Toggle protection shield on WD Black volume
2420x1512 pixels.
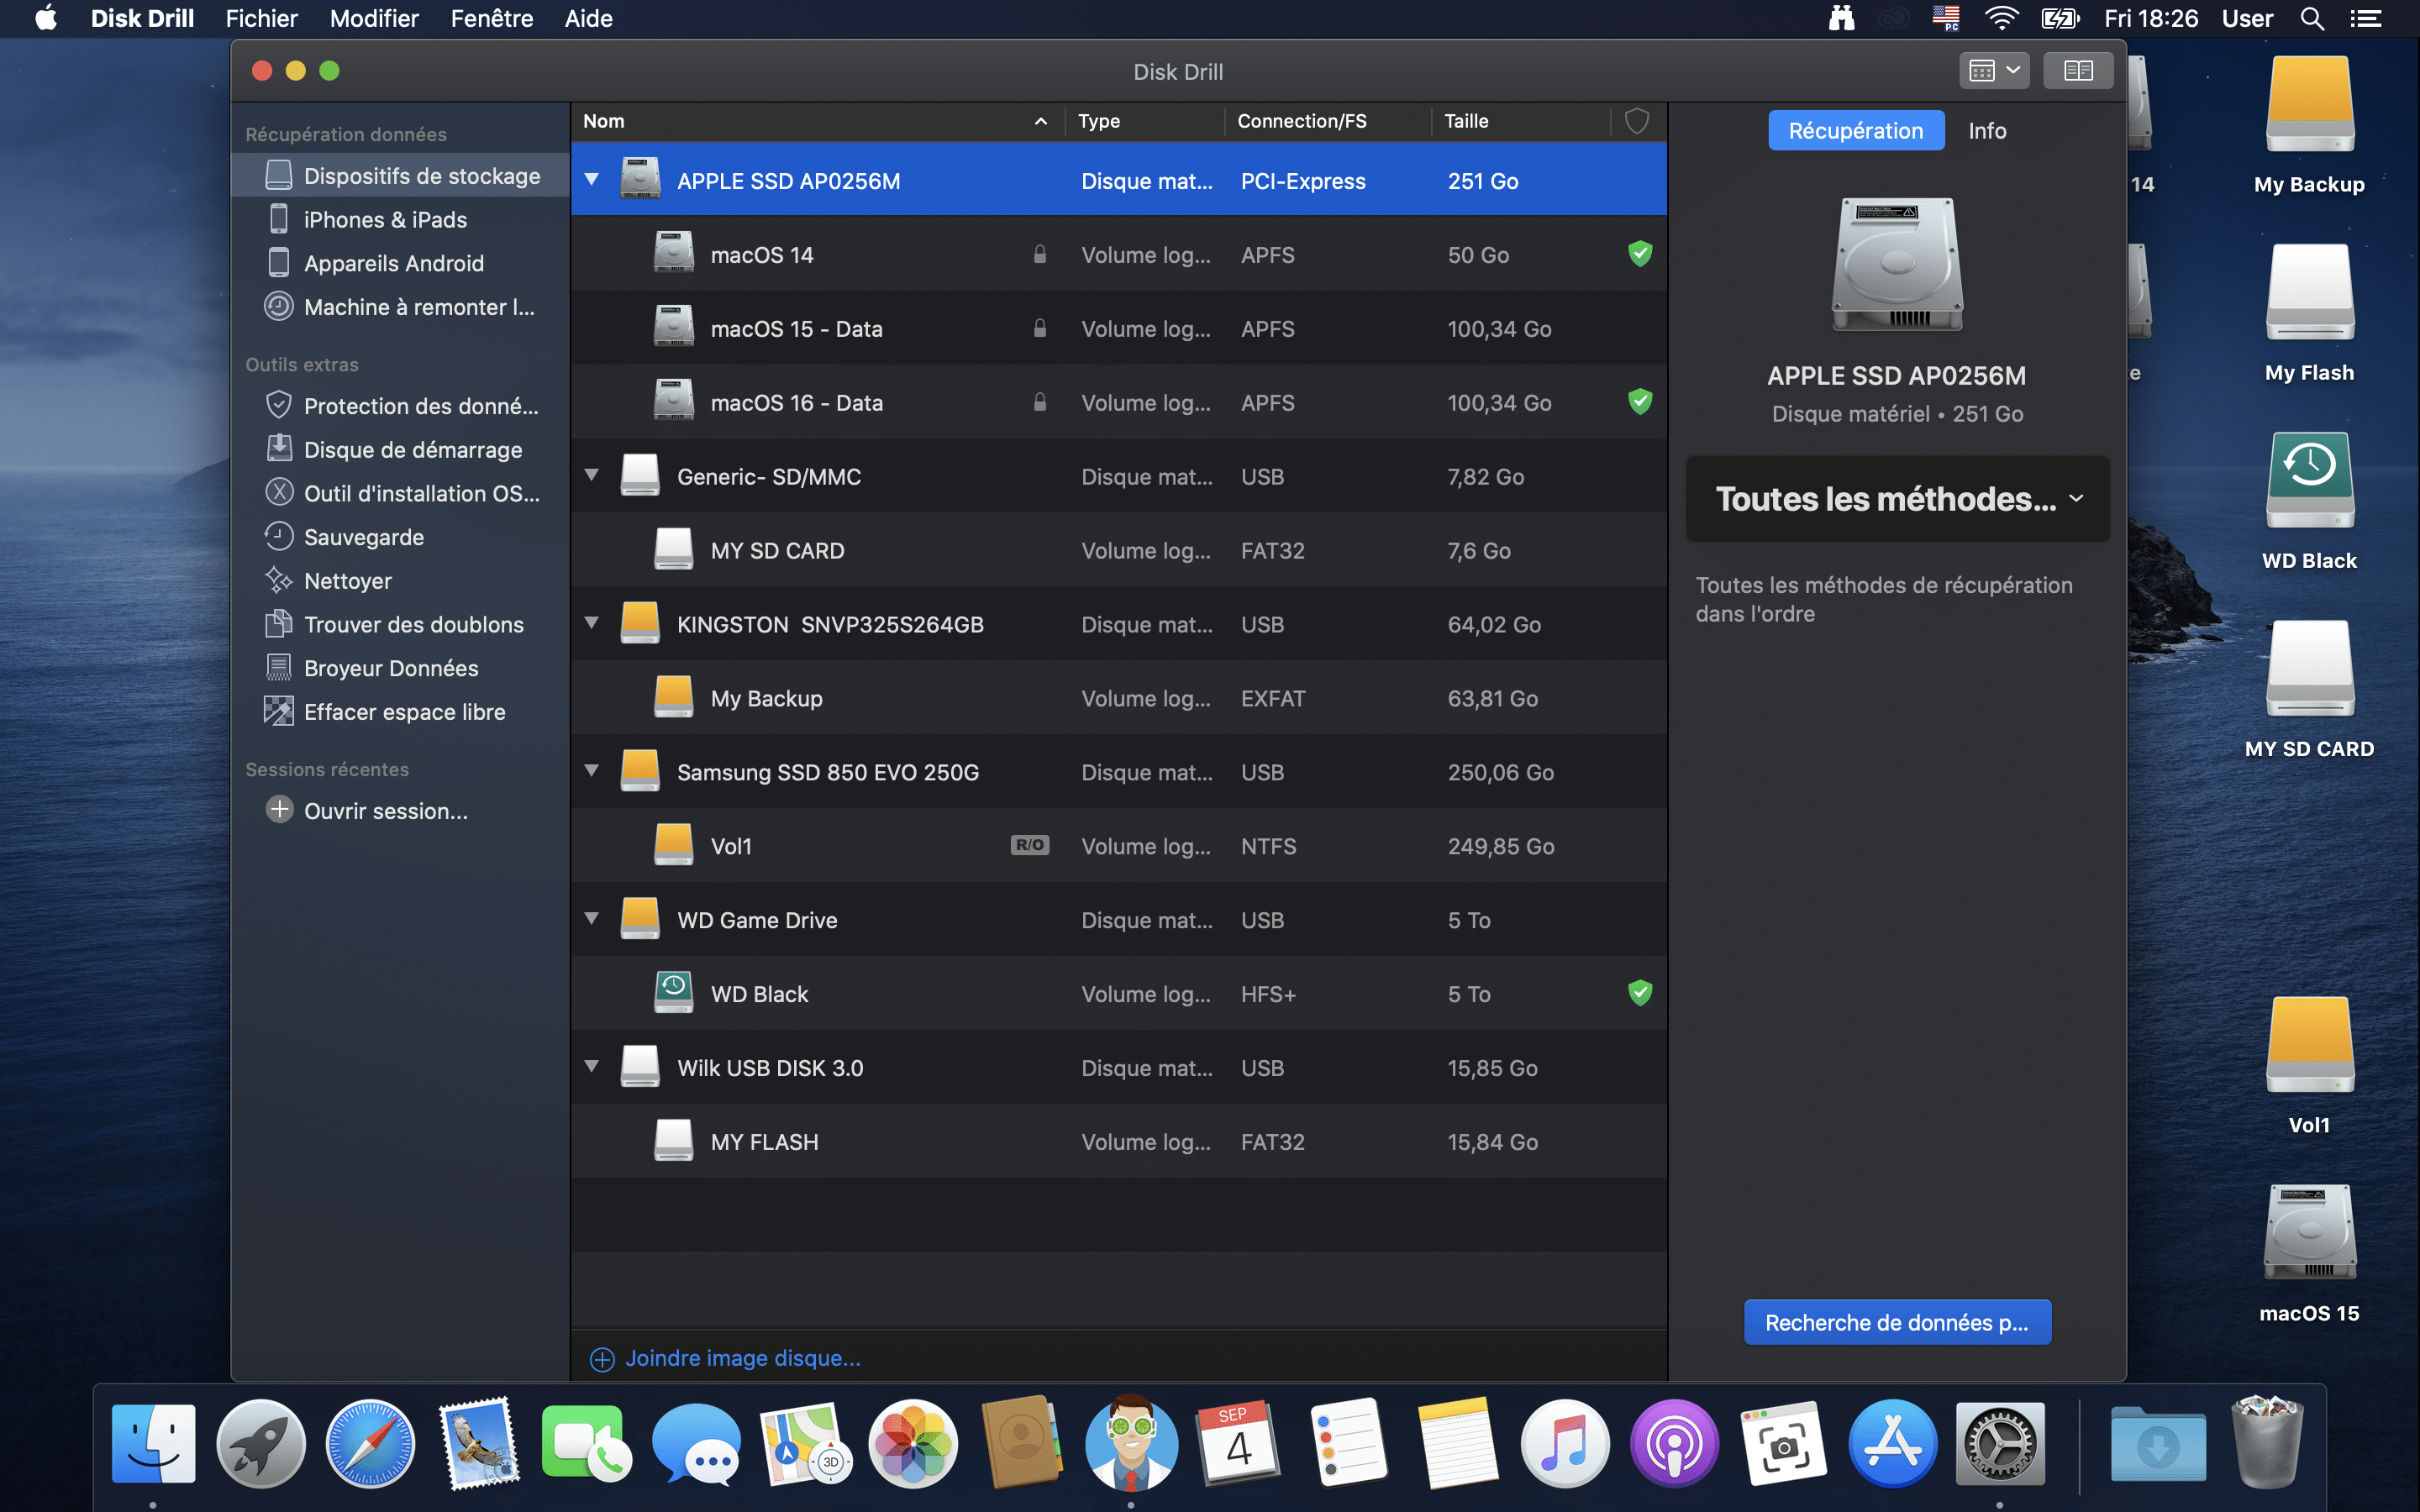[x=1639, y=993]
